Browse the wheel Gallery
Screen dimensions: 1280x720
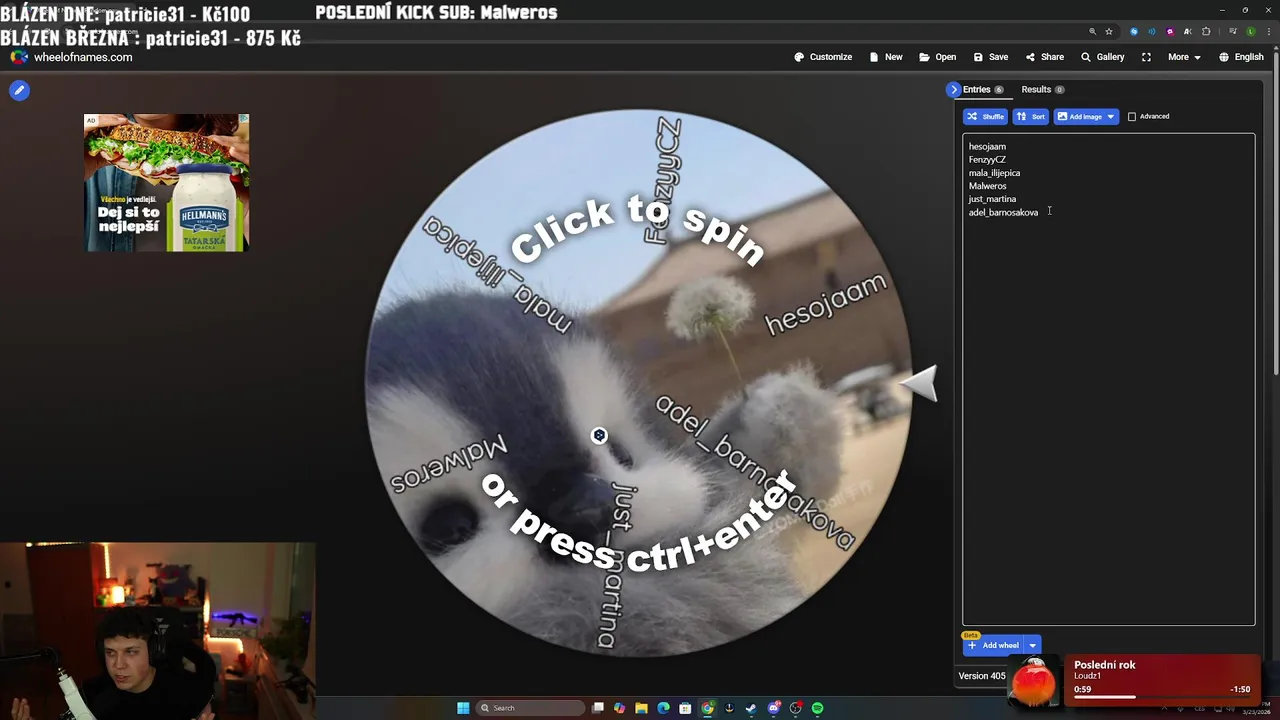tap(1103, 57)
